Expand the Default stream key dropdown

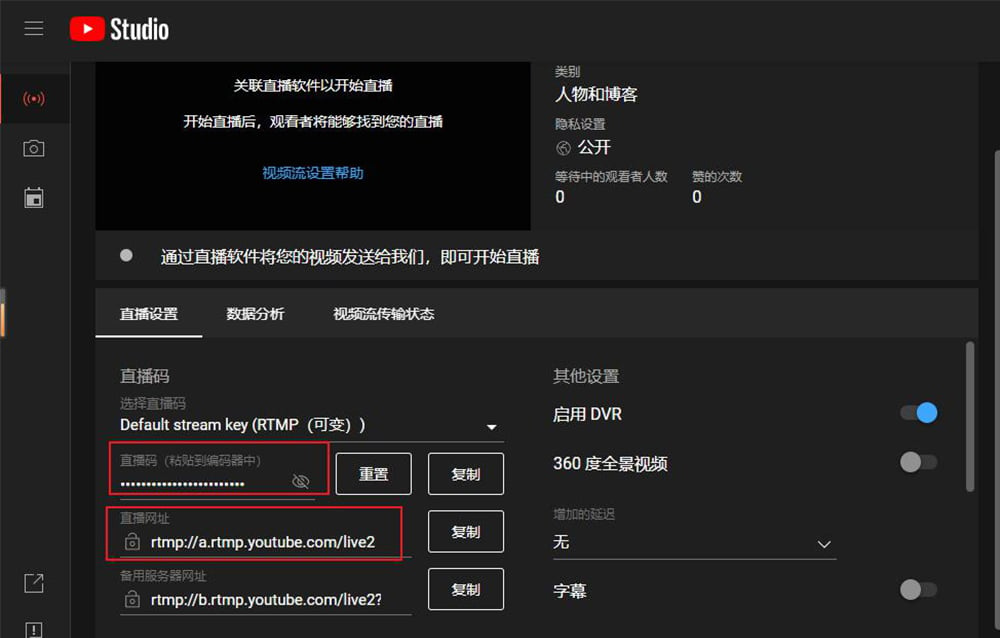coord(491,427)
